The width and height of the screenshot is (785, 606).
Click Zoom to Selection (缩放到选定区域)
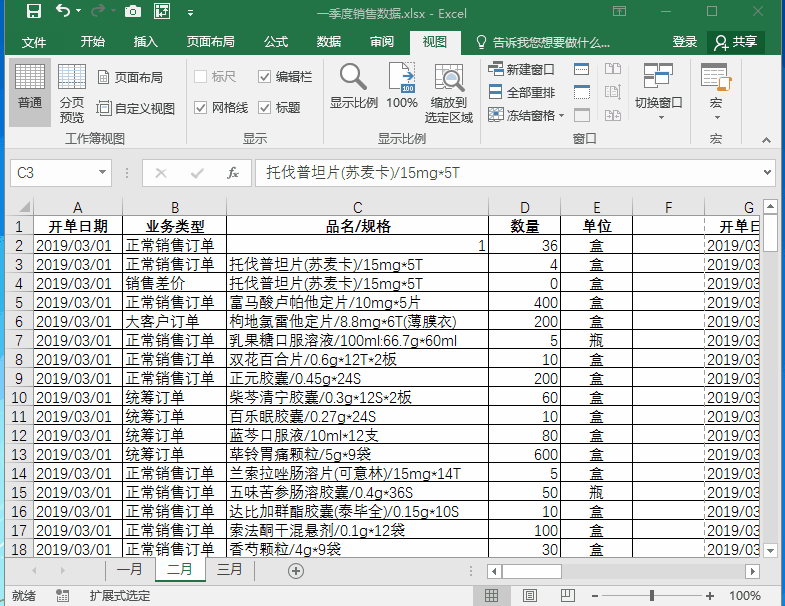coord(448,92)
